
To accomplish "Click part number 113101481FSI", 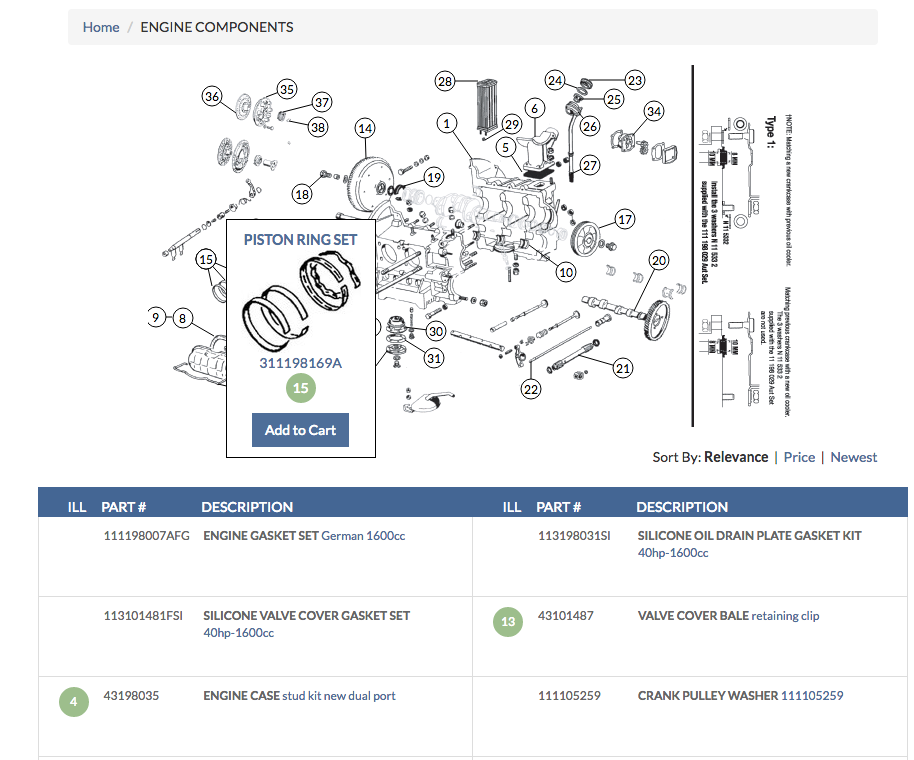I will tap(143, 615).
